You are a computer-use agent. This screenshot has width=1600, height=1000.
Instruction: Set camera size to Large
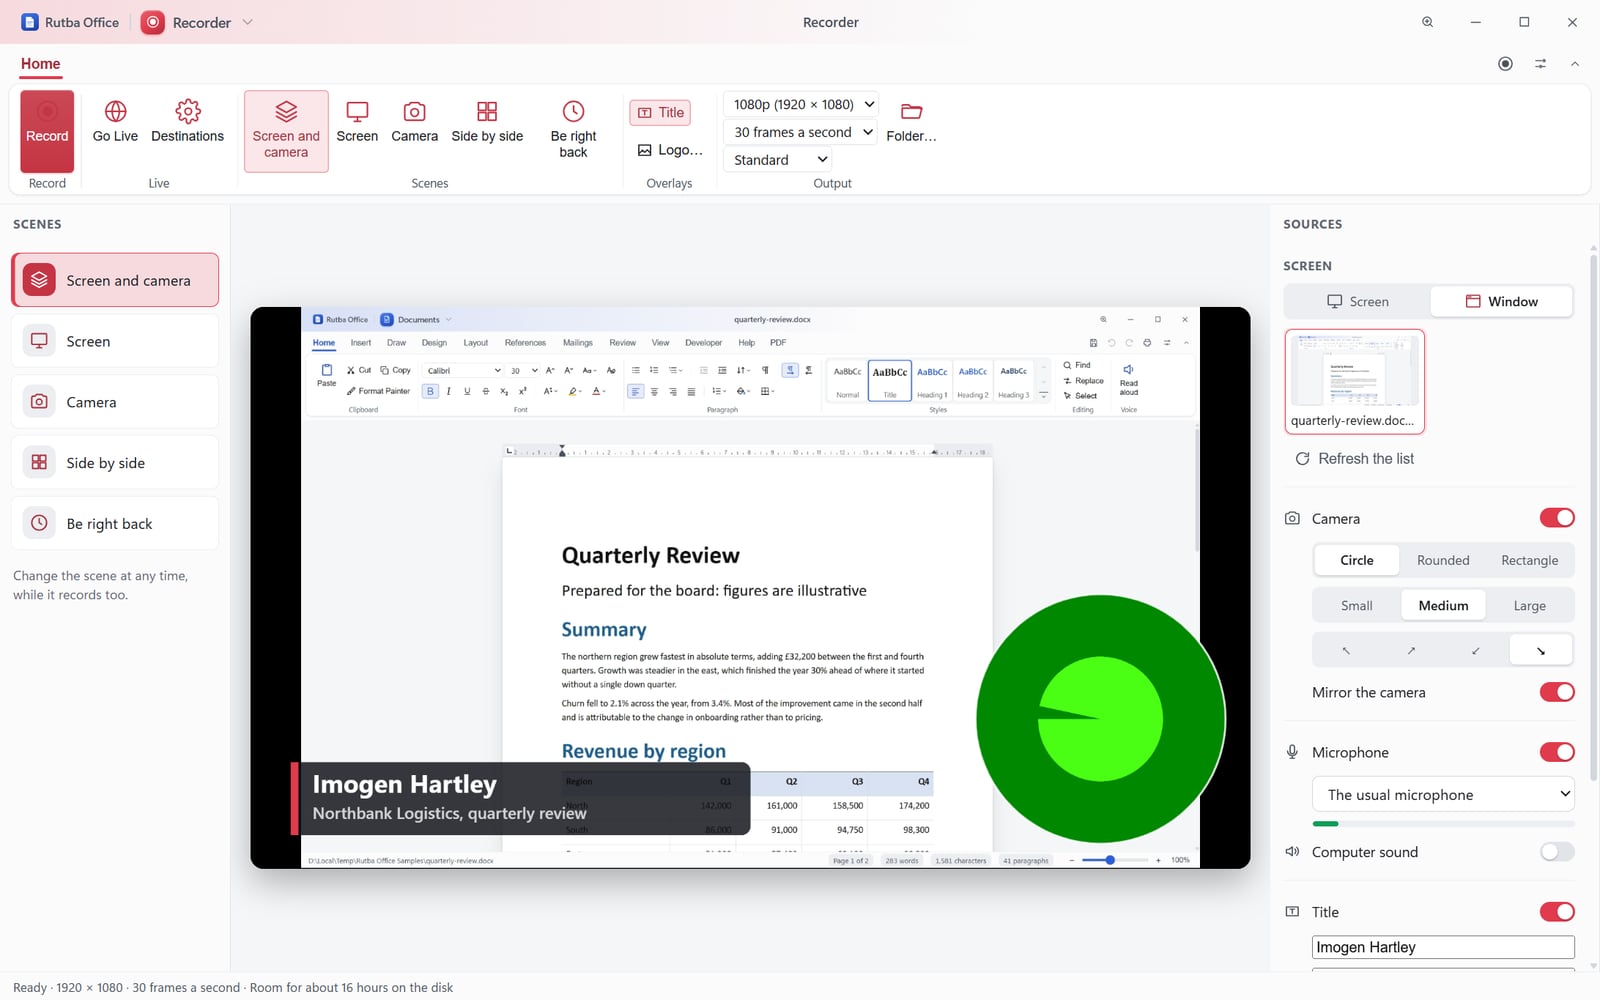pos(1529,605)
